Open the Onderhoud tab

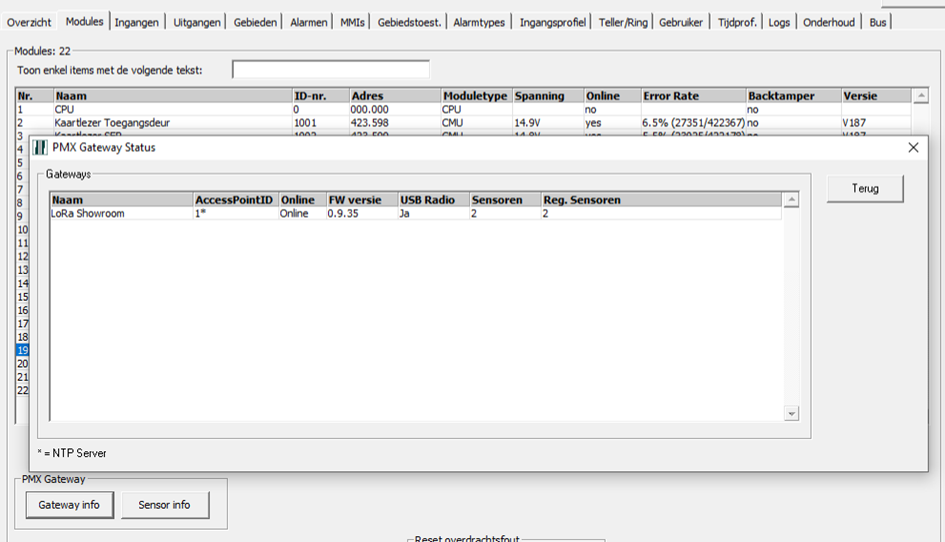tap(829, 22)
